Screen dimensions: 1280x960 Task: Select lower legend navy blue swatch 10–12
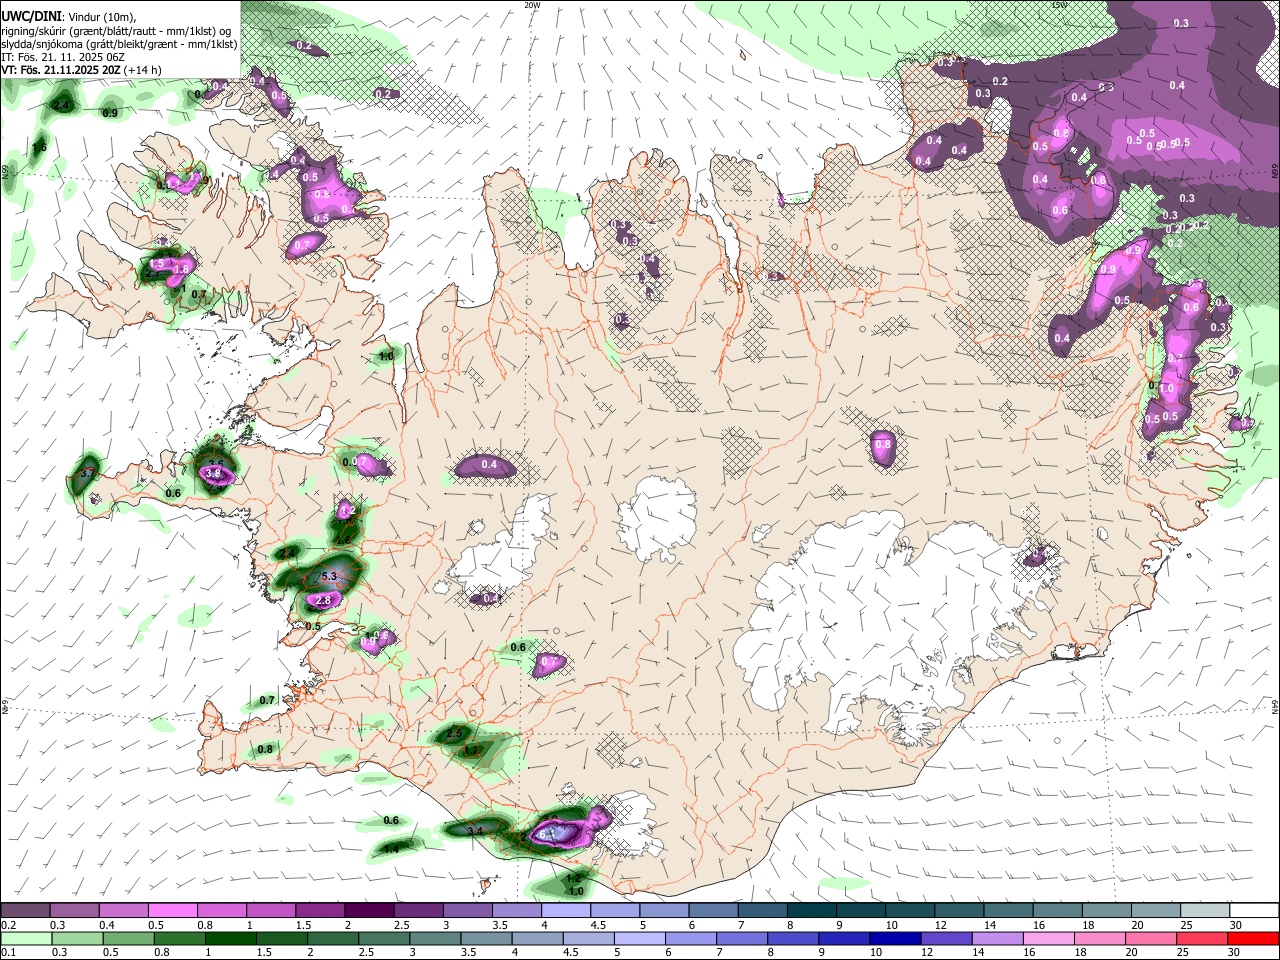(894, 938)
